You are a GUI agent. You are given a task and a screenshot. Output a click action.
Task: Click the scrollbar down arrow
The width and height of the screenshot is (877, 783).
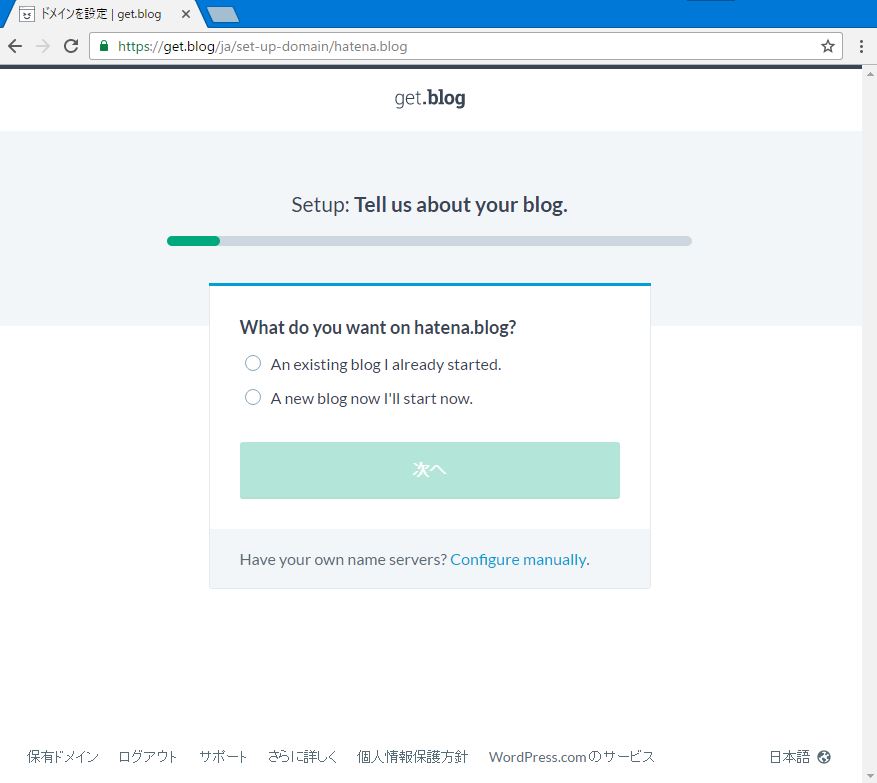coord(870,776)
